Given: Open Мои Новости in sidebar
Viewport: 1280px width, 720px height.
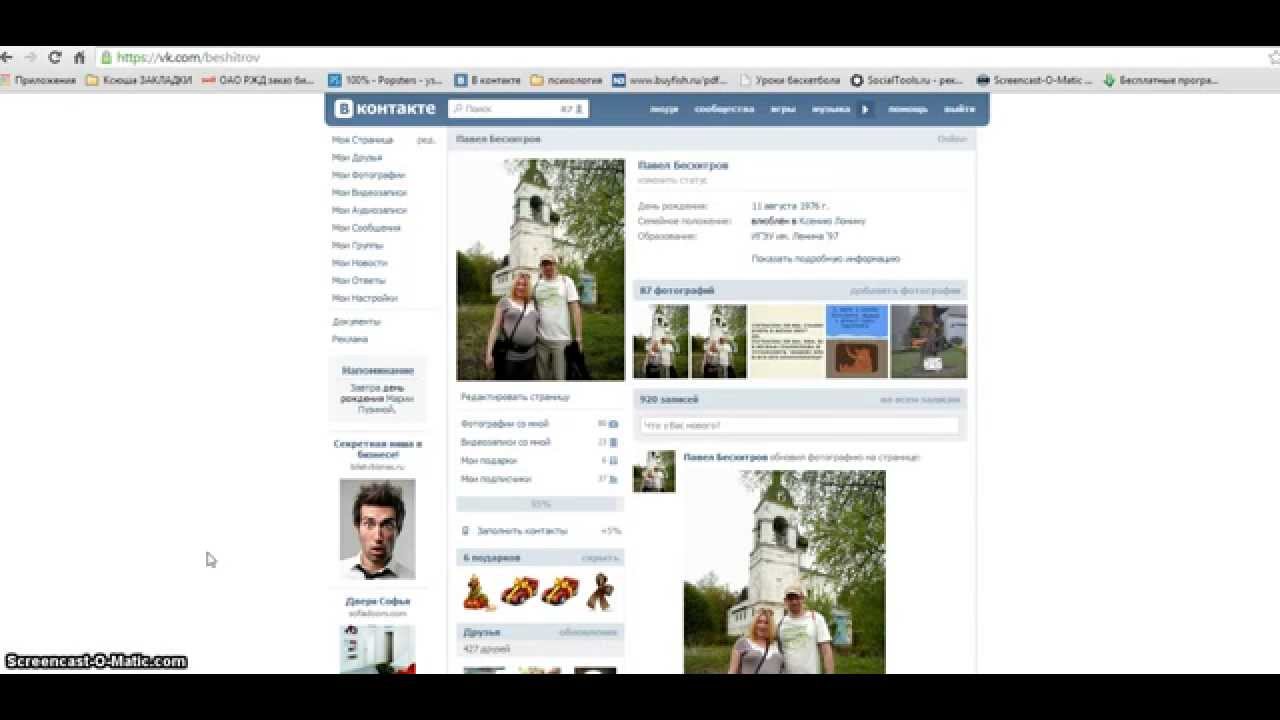Looking at the screenshot, I should tap(359, 263).
